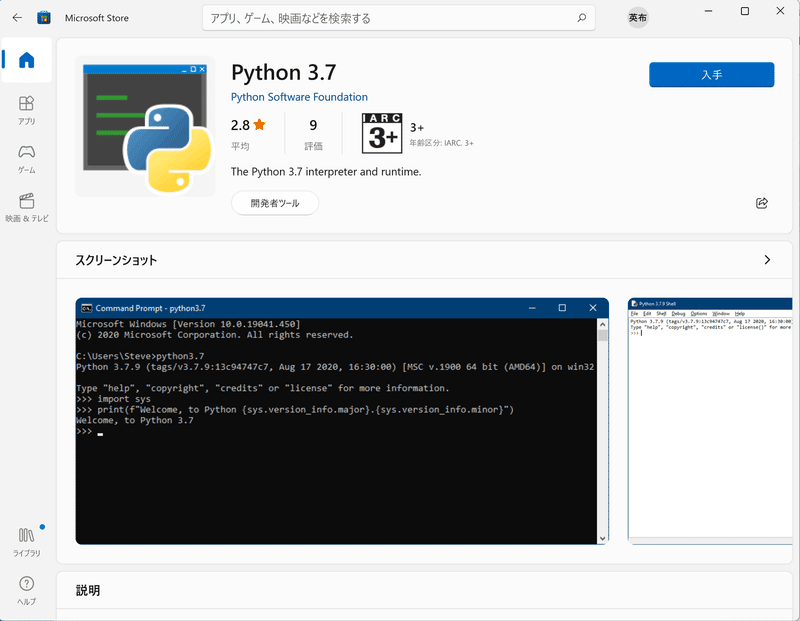
Task: Select the 開発者ツール category tag
Action: (274, 203)
